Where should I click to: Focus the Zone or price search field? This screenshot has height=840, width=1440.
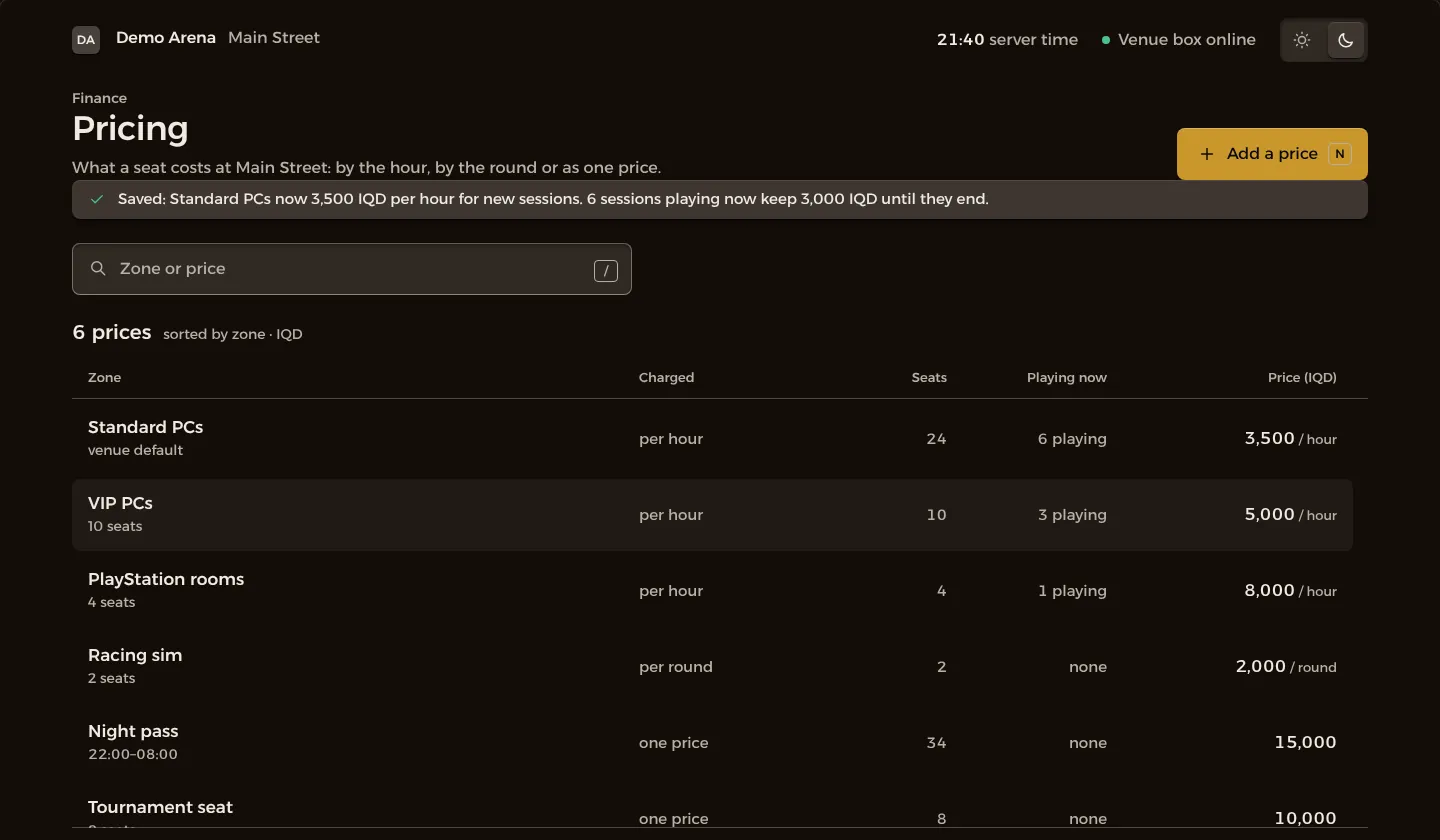click(x=352, y=269)
